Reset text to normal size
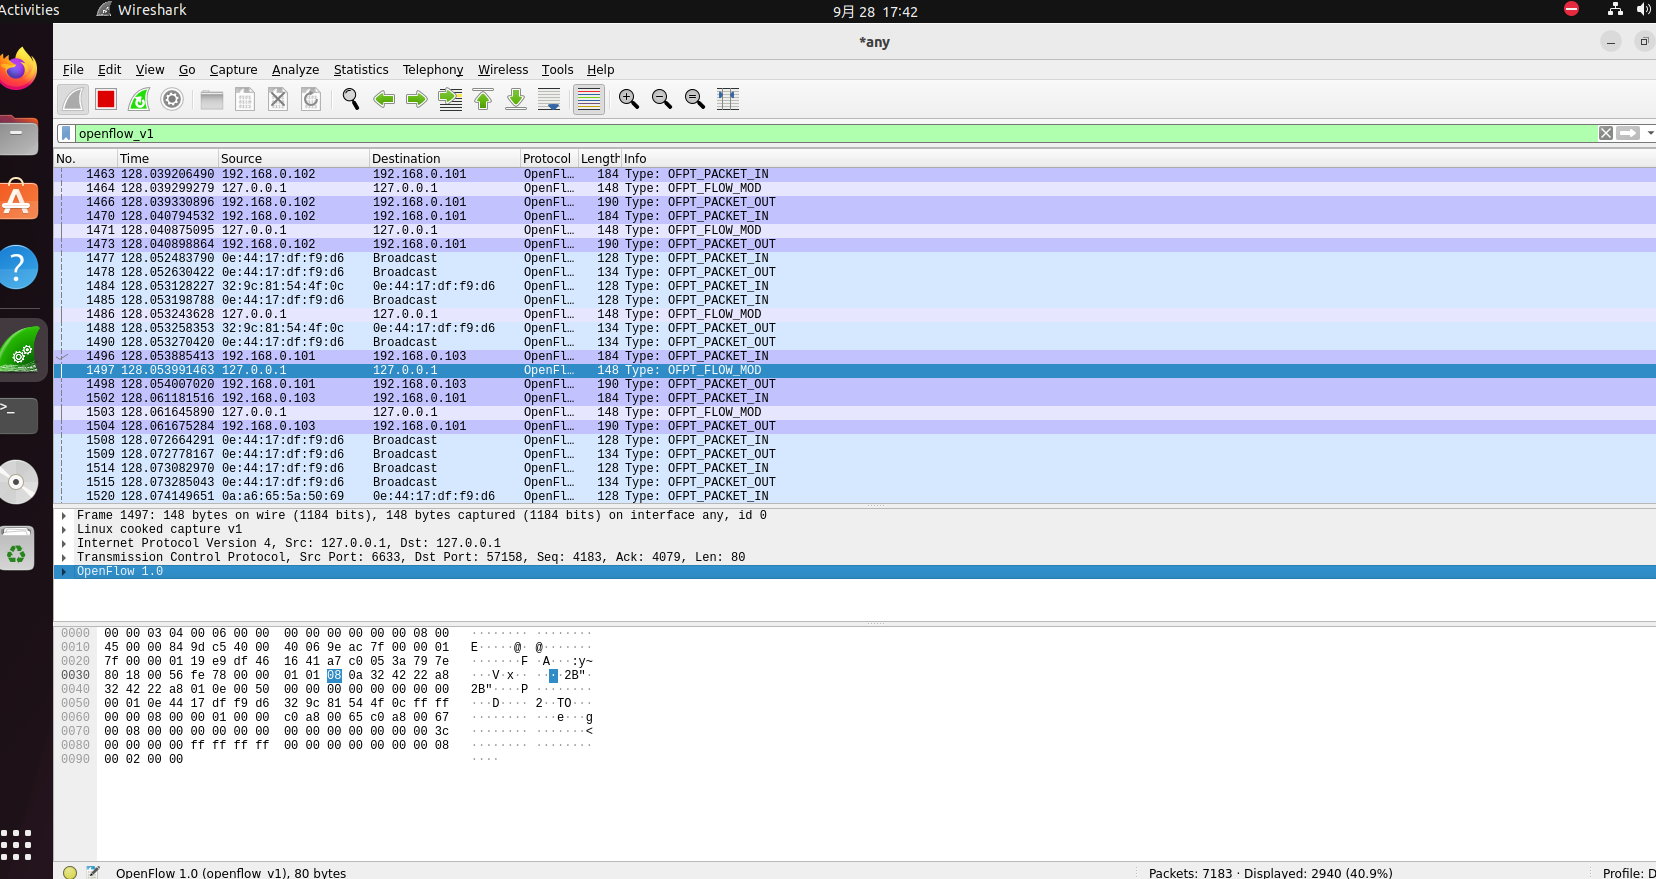 pyautogui.click(x=695, y=99)
